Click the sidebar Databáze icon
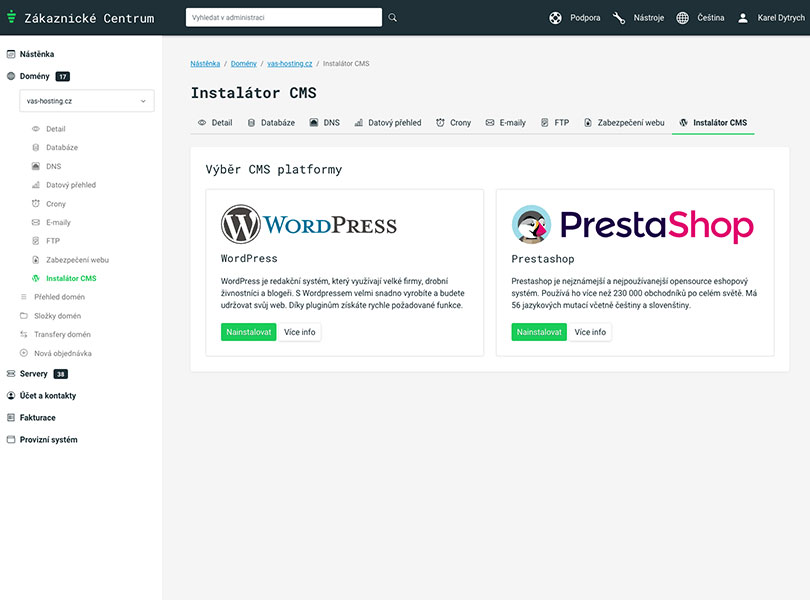This screenshot has width=810, height=600. [x=36, y=147]
